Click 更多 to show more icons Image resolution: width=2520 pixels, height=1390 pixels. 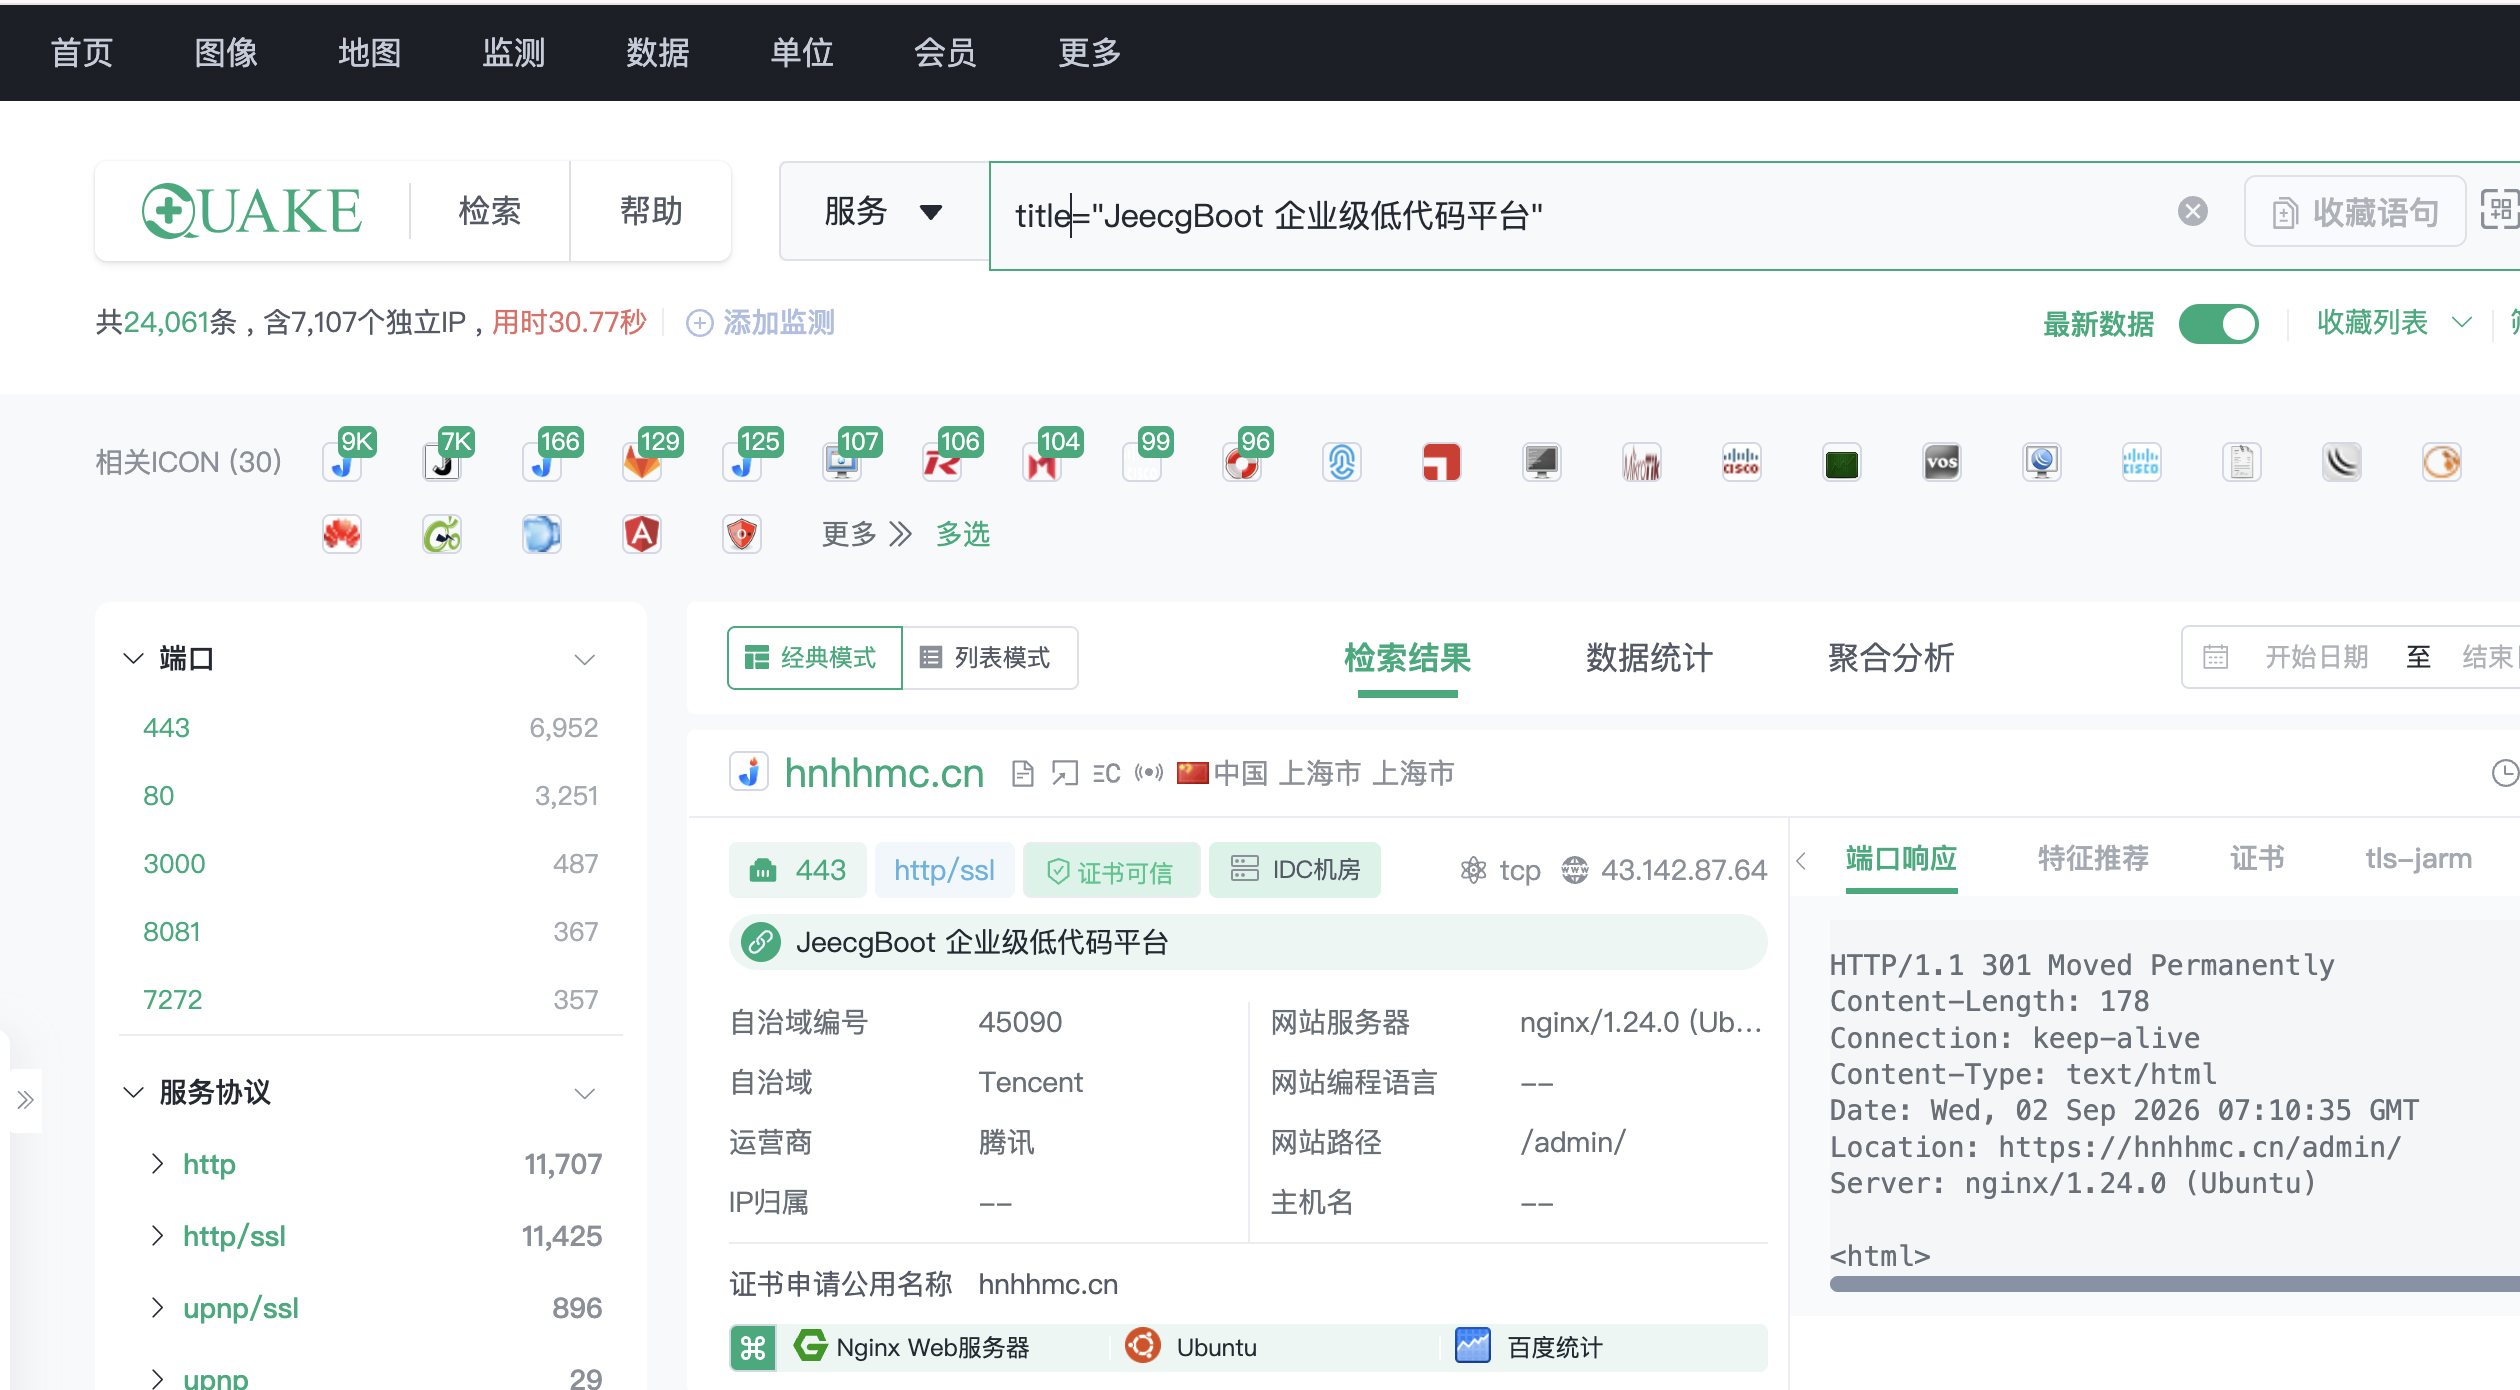tap(866, 534)
